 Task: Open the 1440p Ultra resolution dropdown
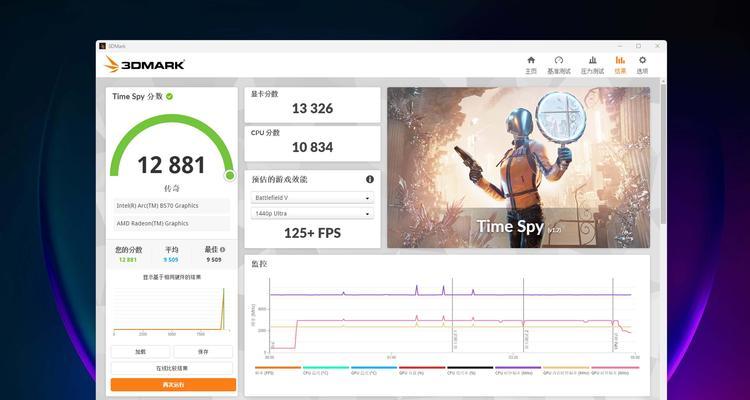(x=312, y=213)
